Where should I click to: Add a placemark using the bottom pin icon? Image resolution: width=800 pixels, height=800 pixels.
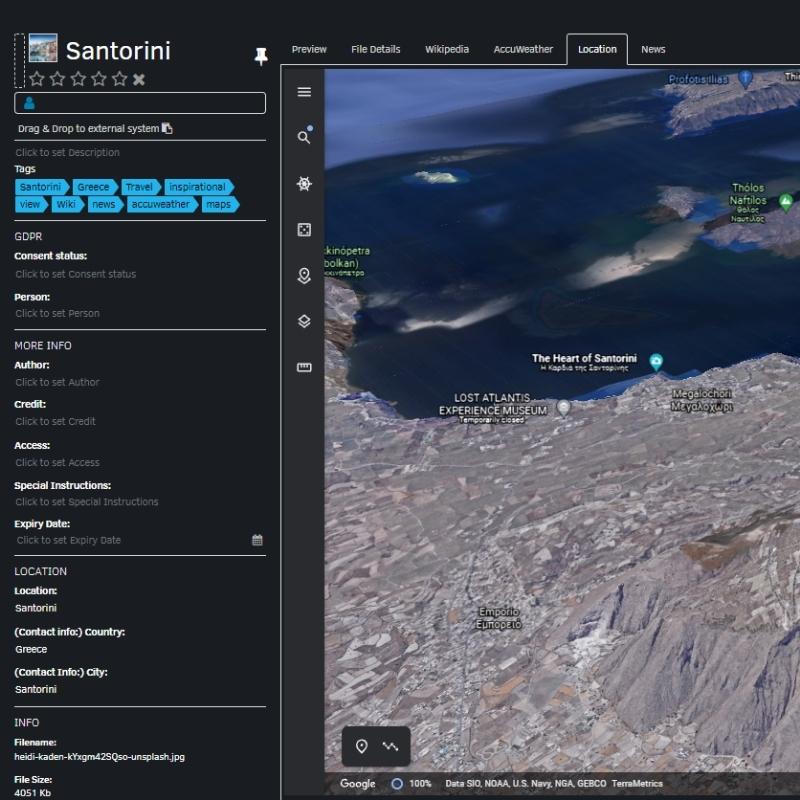click(362, 746)
